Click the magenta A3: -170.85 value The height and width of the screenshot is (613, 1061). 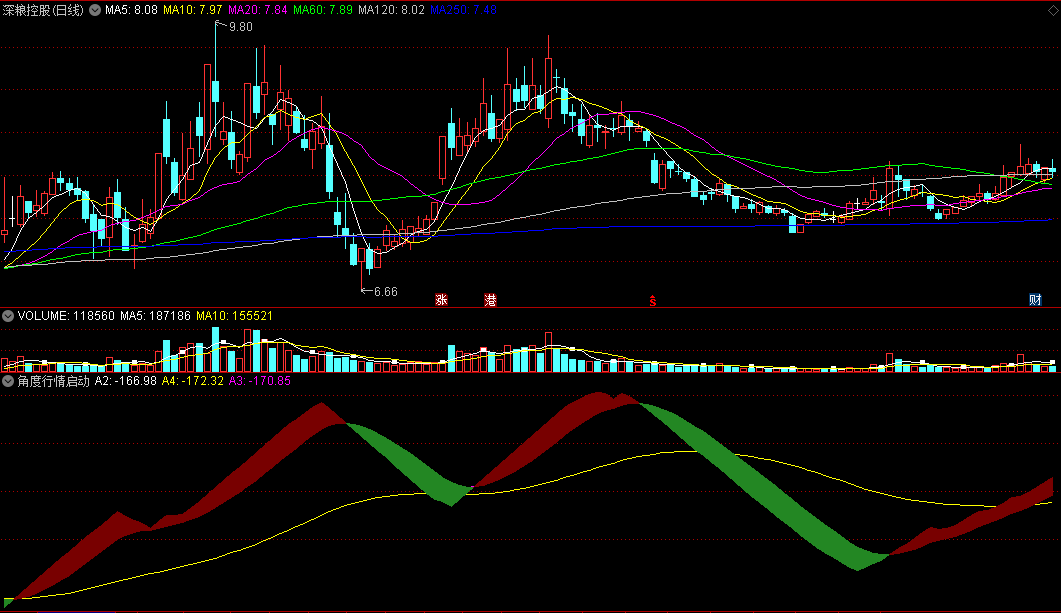260,382
